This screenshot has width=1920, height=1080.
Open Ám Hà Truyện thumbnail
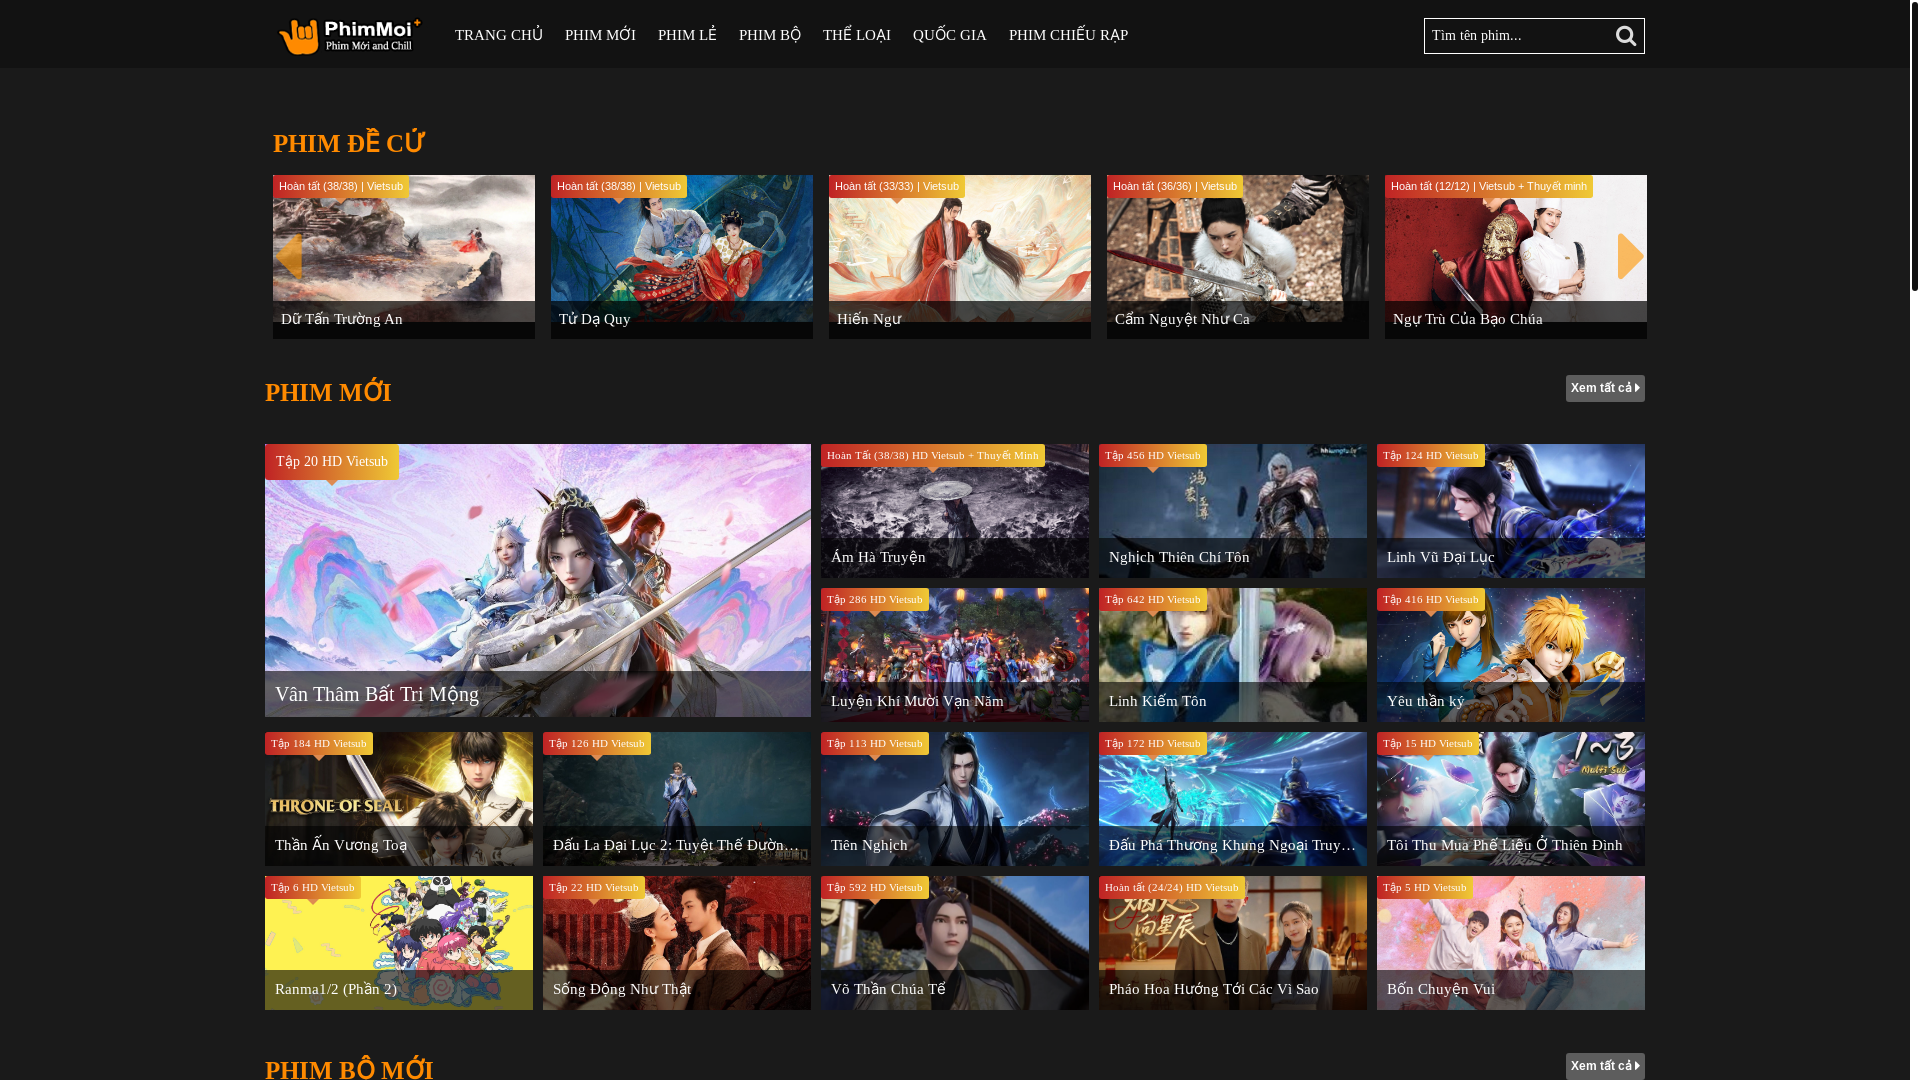click(955, 511)
